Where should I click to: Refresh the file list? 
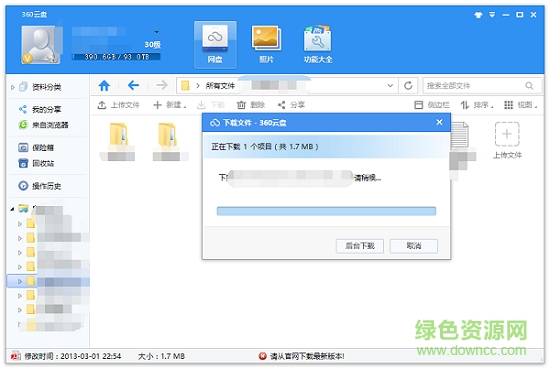point(408,86)
